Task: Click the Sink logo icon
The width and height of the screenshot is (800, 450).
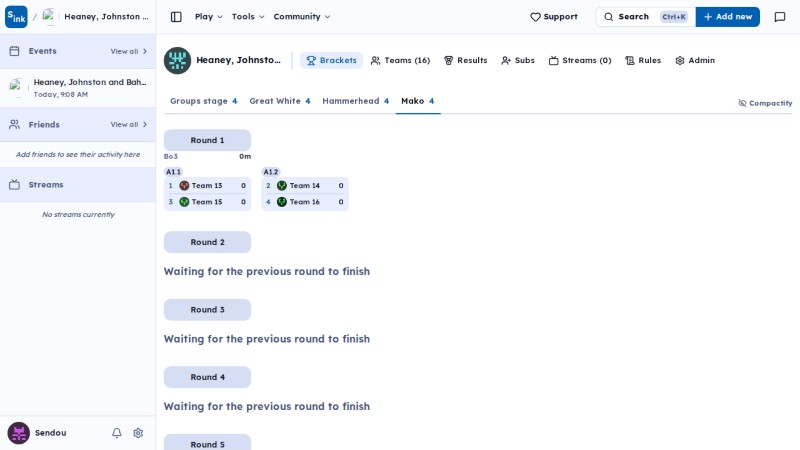Action: click(16, 17)
